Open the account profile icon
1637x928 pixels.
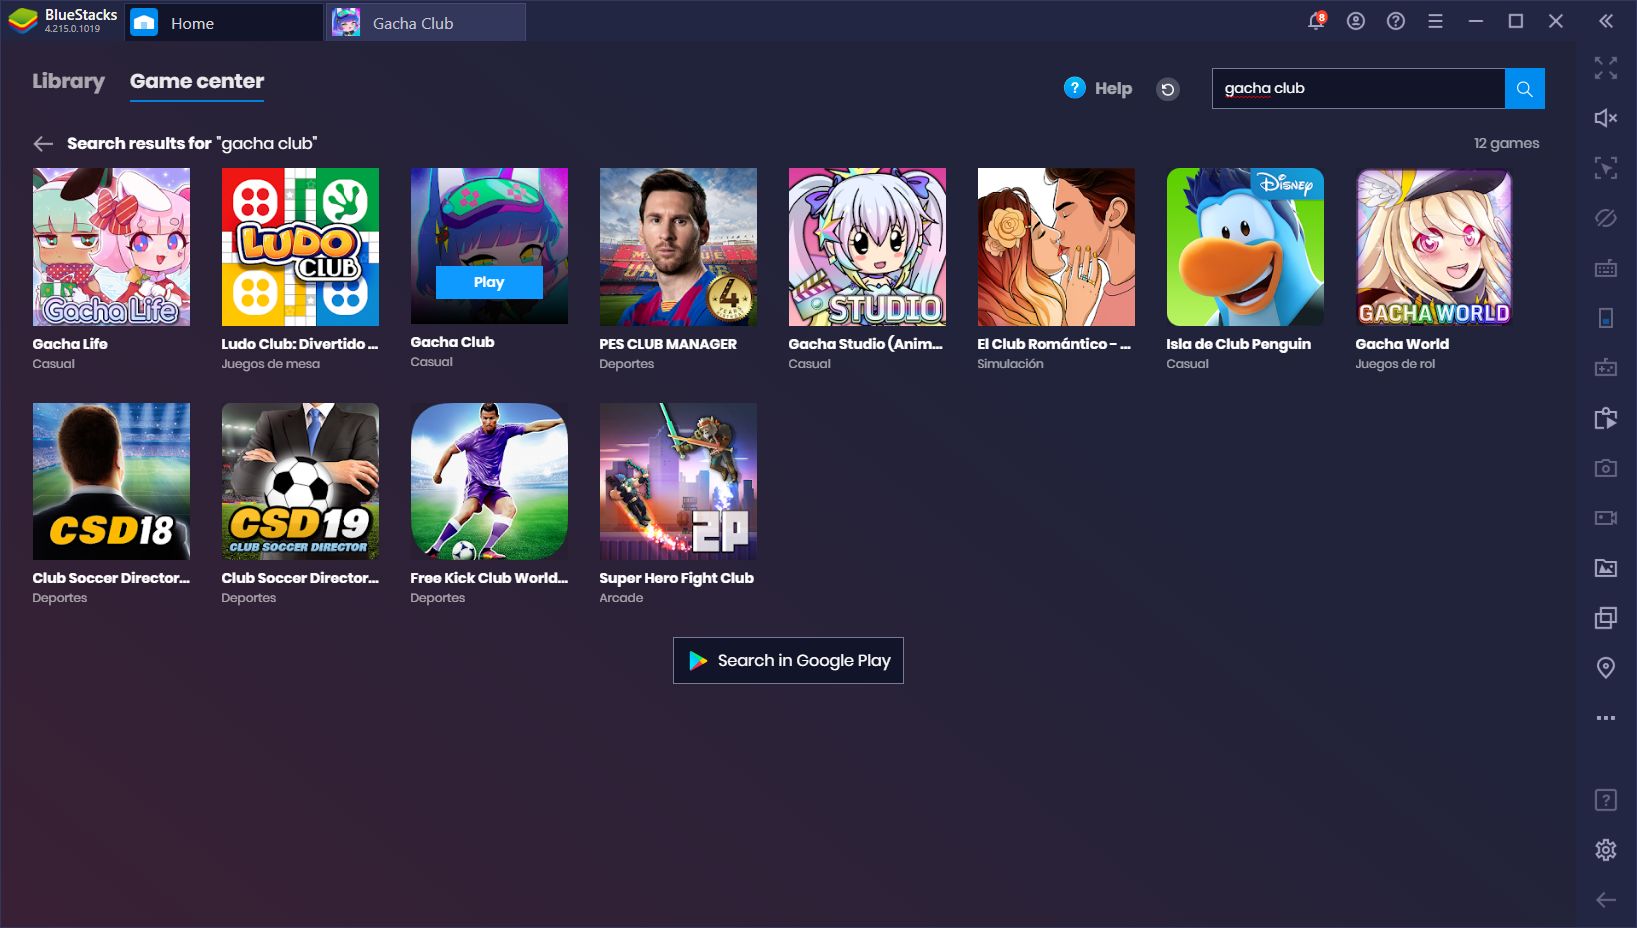coord(1356,21)
